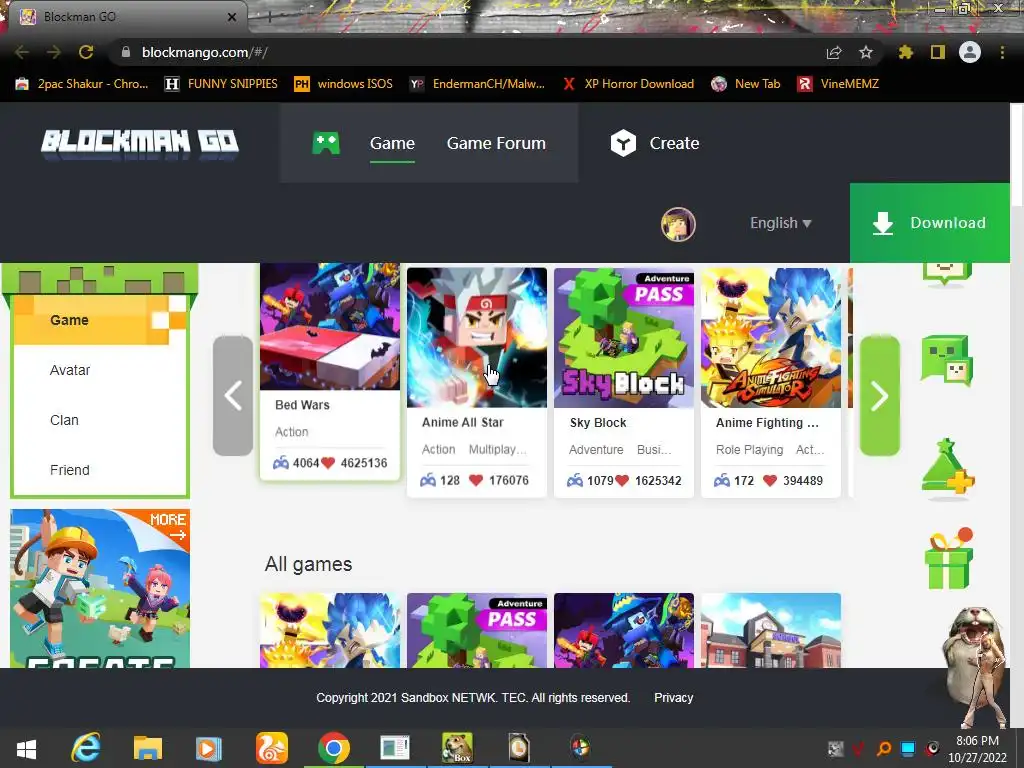Click the media player taskbar icon

208,748
